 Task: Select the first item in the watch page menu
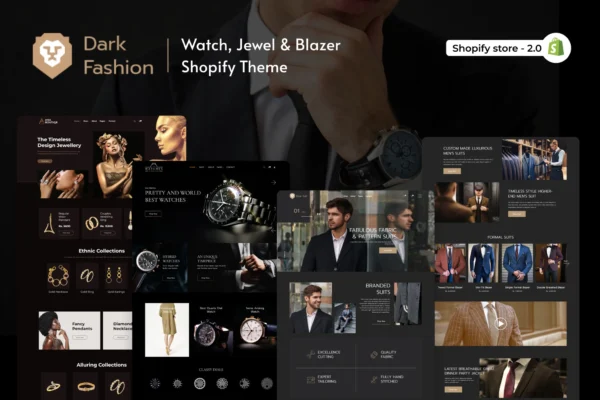[x=192, y=167]
